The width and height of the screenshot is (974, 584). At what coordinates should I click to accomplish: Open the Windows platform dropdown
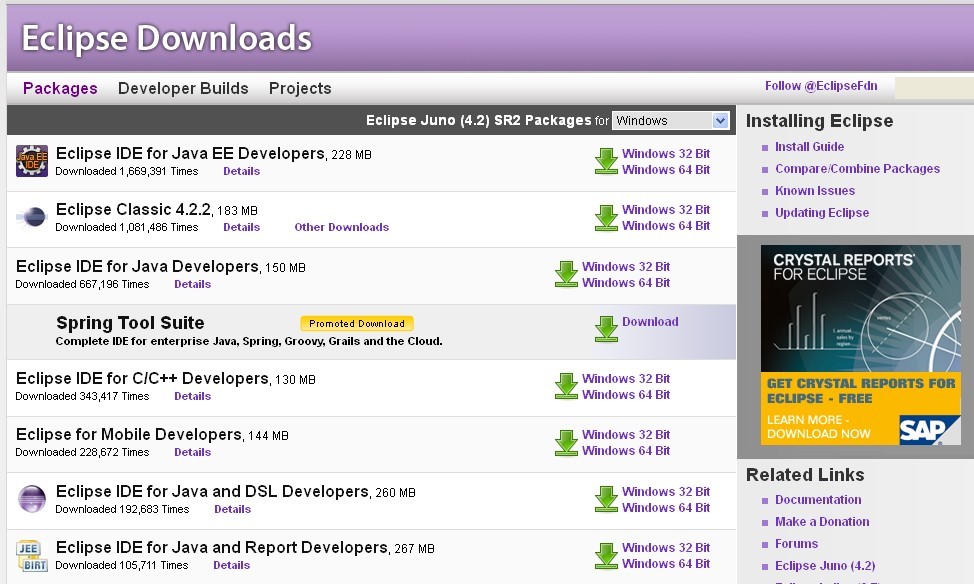click(x=671, y=121)
